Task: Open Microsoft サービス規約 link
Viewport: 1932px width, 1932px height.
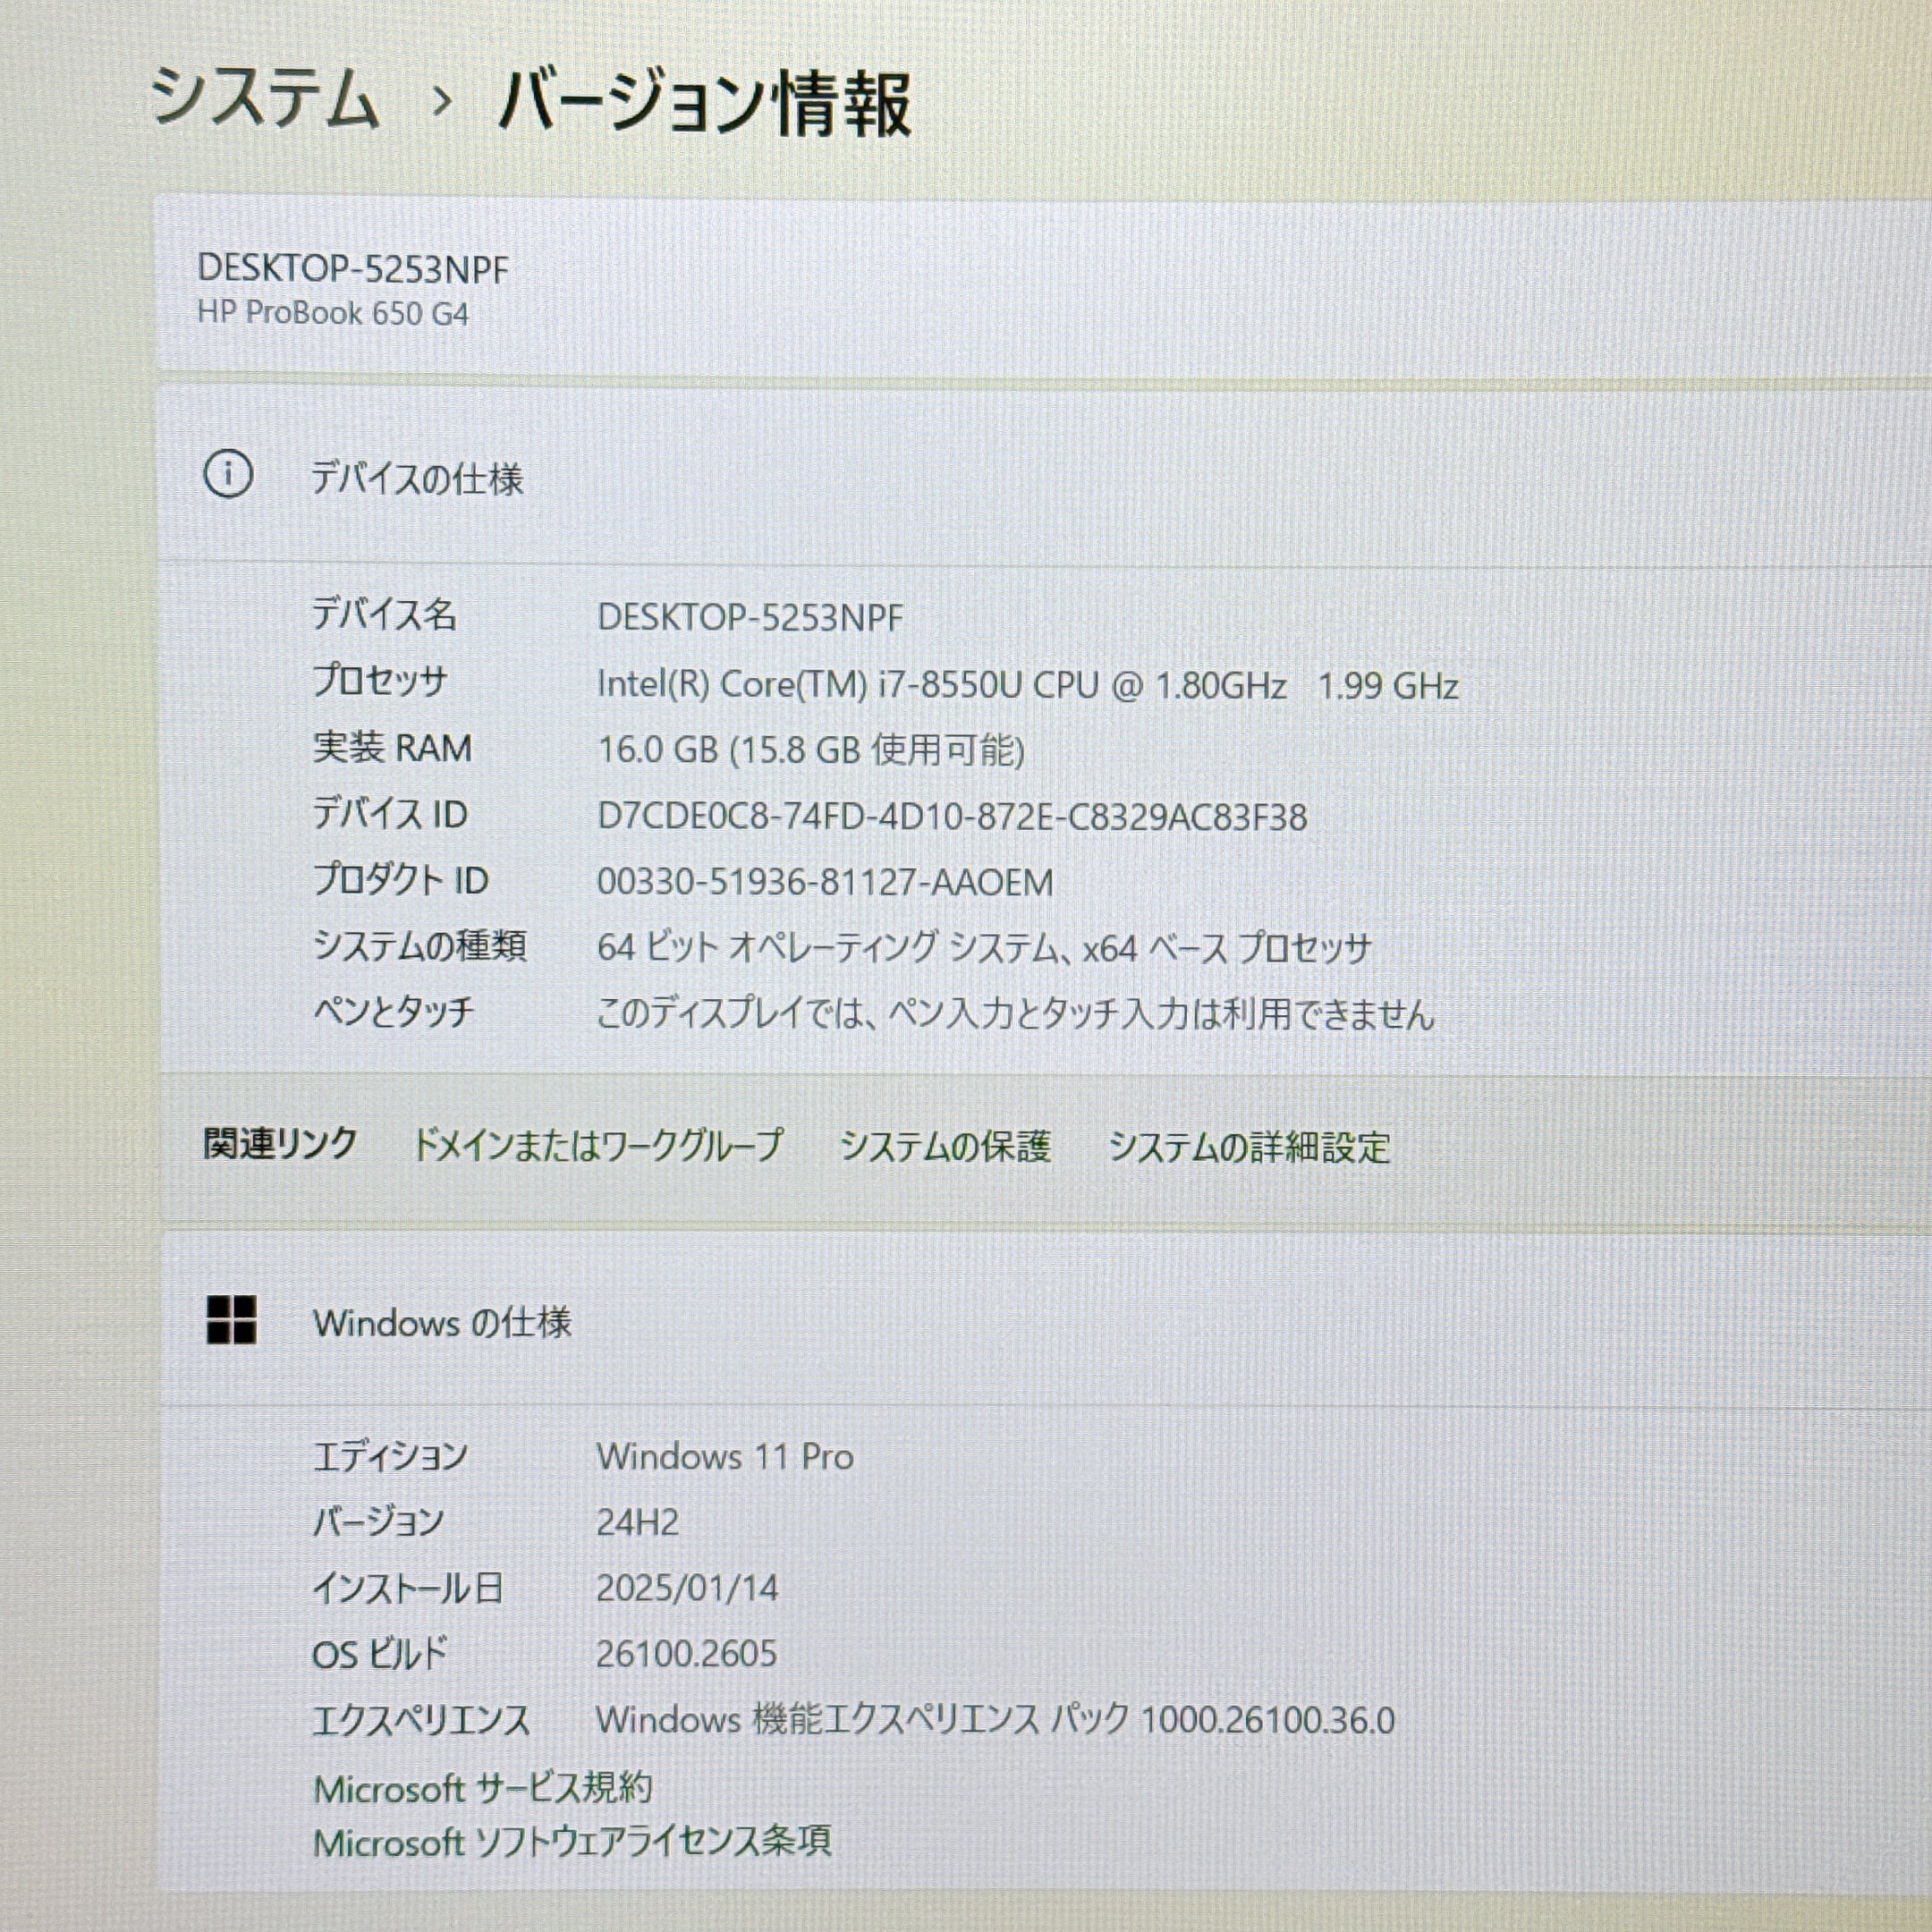Action: coord(483,1788)
